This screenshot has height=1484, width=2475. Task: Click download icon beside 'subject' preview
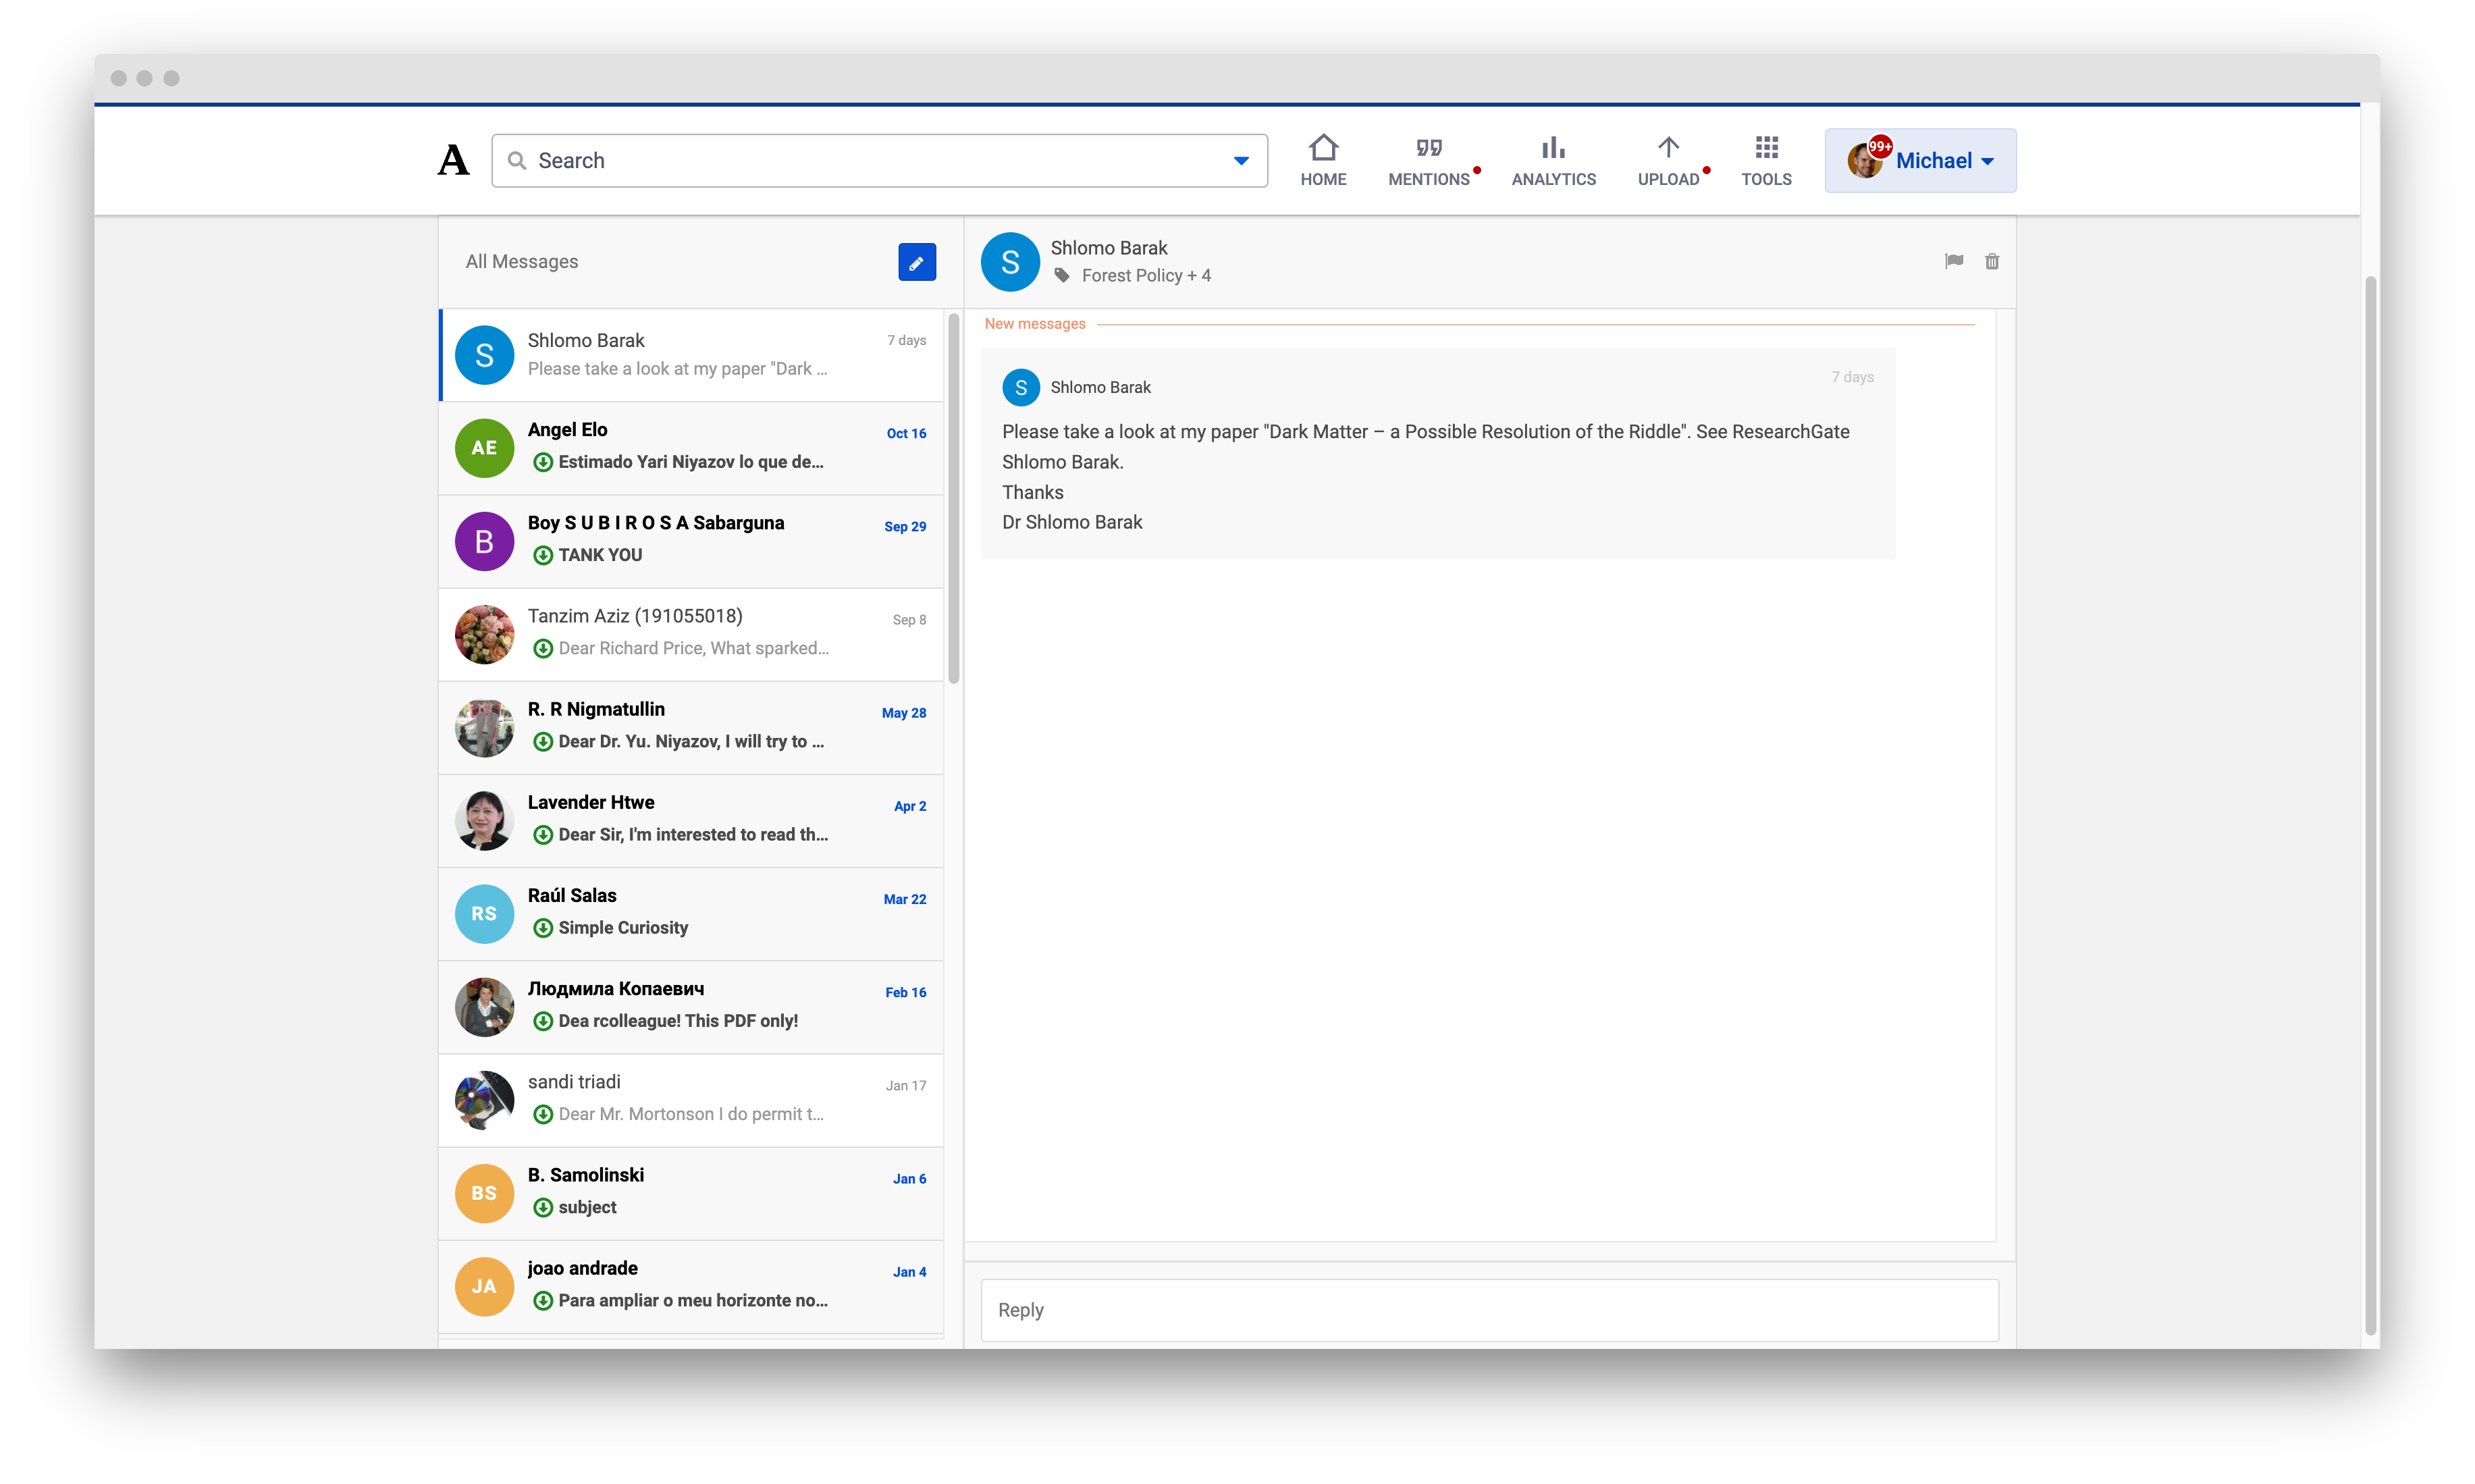[542, 1207]
